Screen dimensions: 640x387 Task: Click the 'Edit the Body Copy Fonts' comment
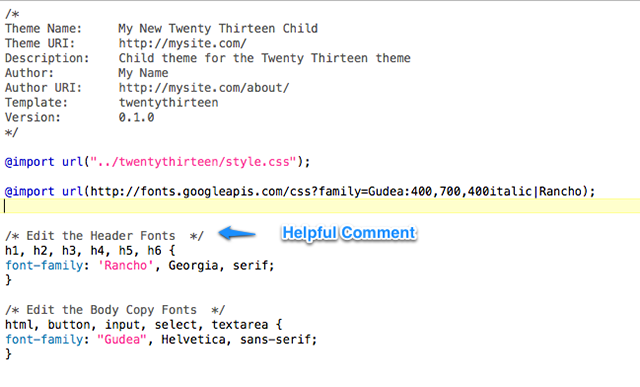(x=115, y=310)
